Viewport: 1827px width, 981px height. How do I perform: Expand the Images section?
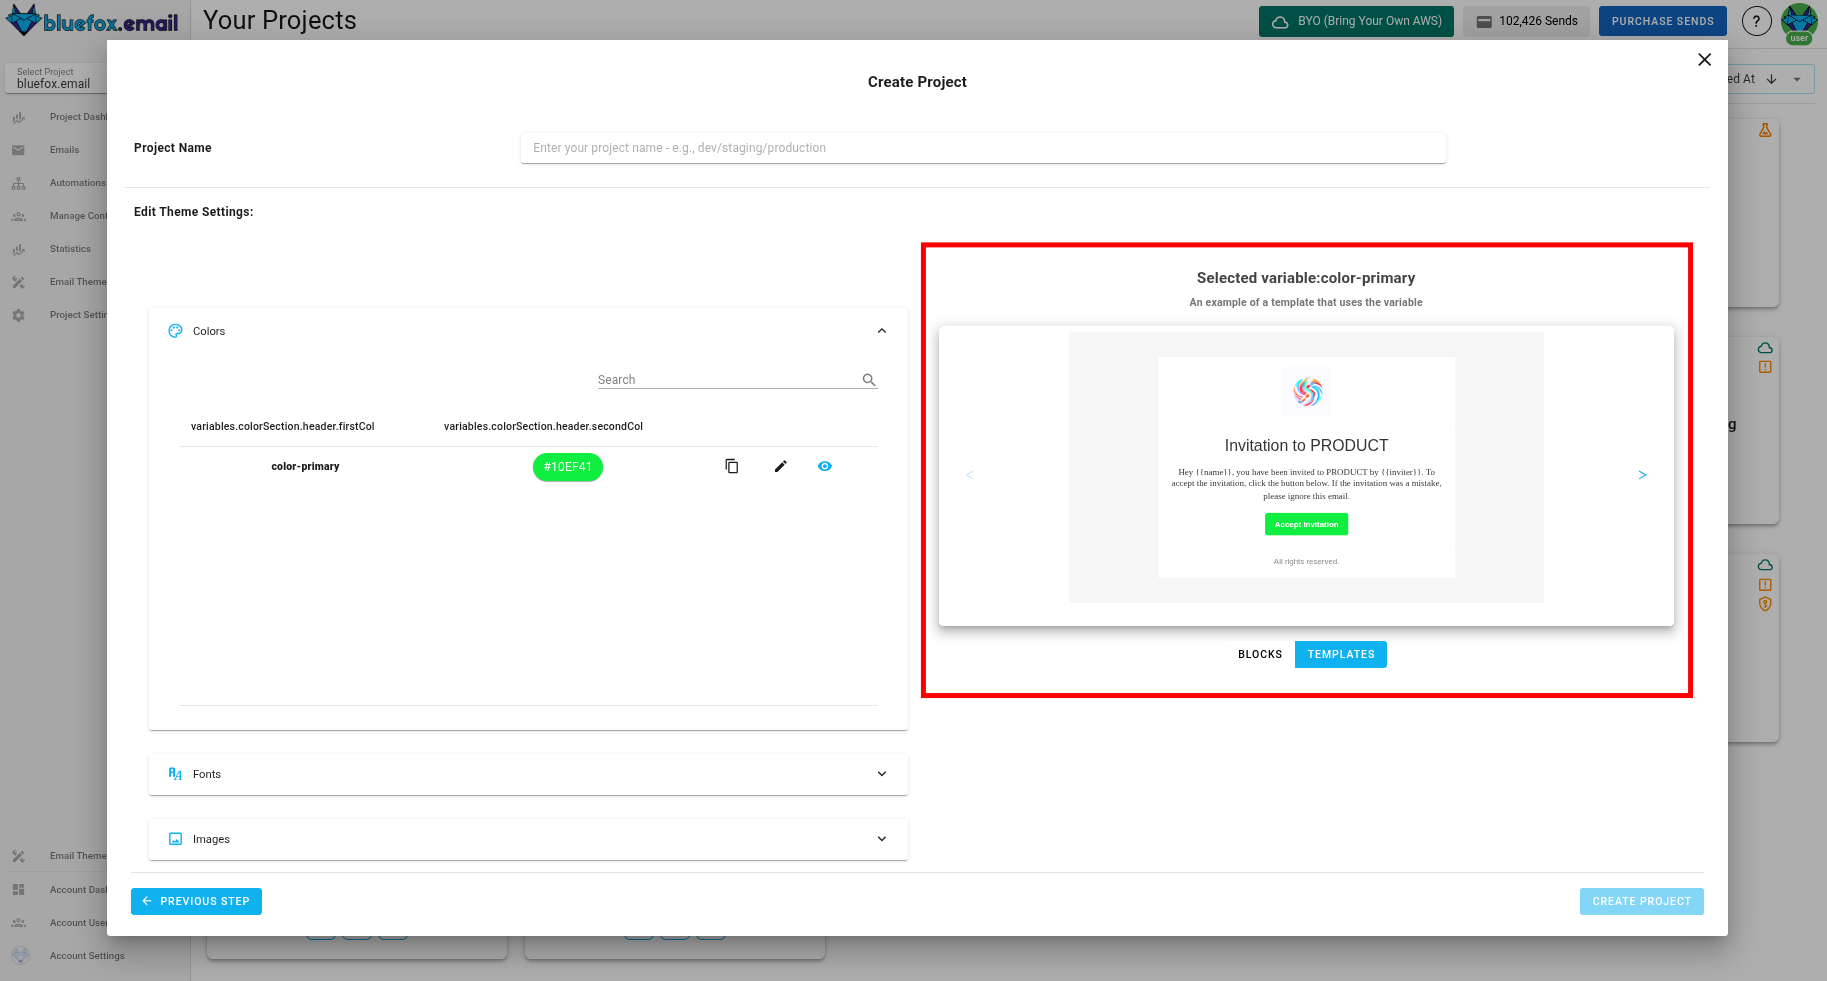[x=528, y=838]
